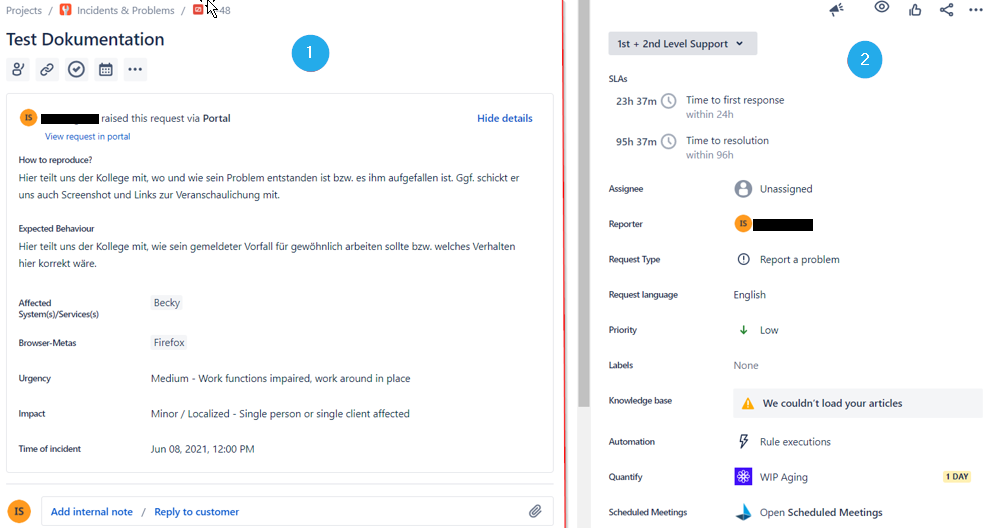Viewport: 987px width, 528px height.
Task: Switch to the Add internal note tab
Action: 91,512
